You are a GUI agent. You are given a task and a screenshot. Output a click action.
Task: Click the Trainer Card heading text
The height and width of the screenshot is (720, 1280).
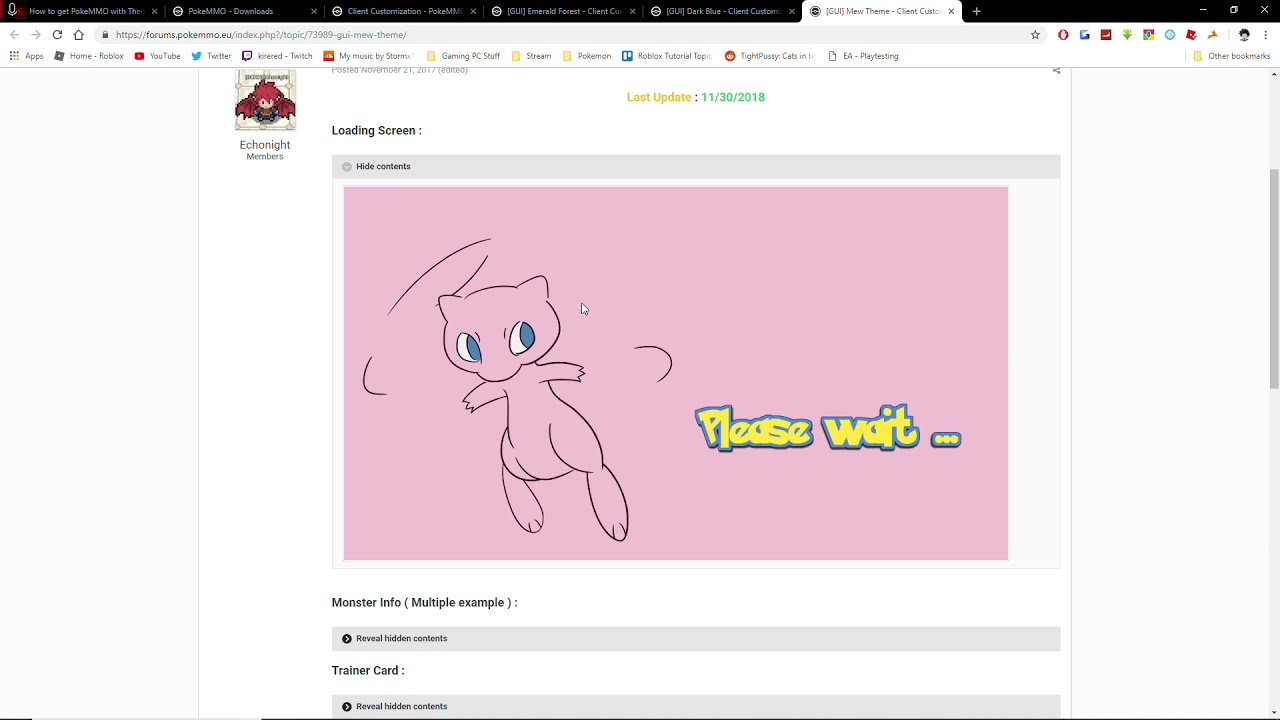368,671
